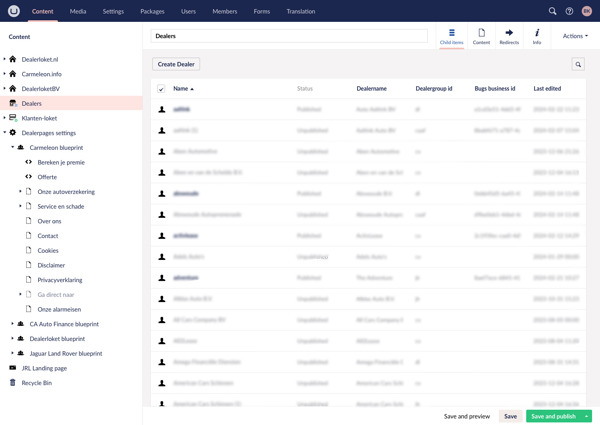
Task: Click the Child items icon
Action: (x=451, y=36)
